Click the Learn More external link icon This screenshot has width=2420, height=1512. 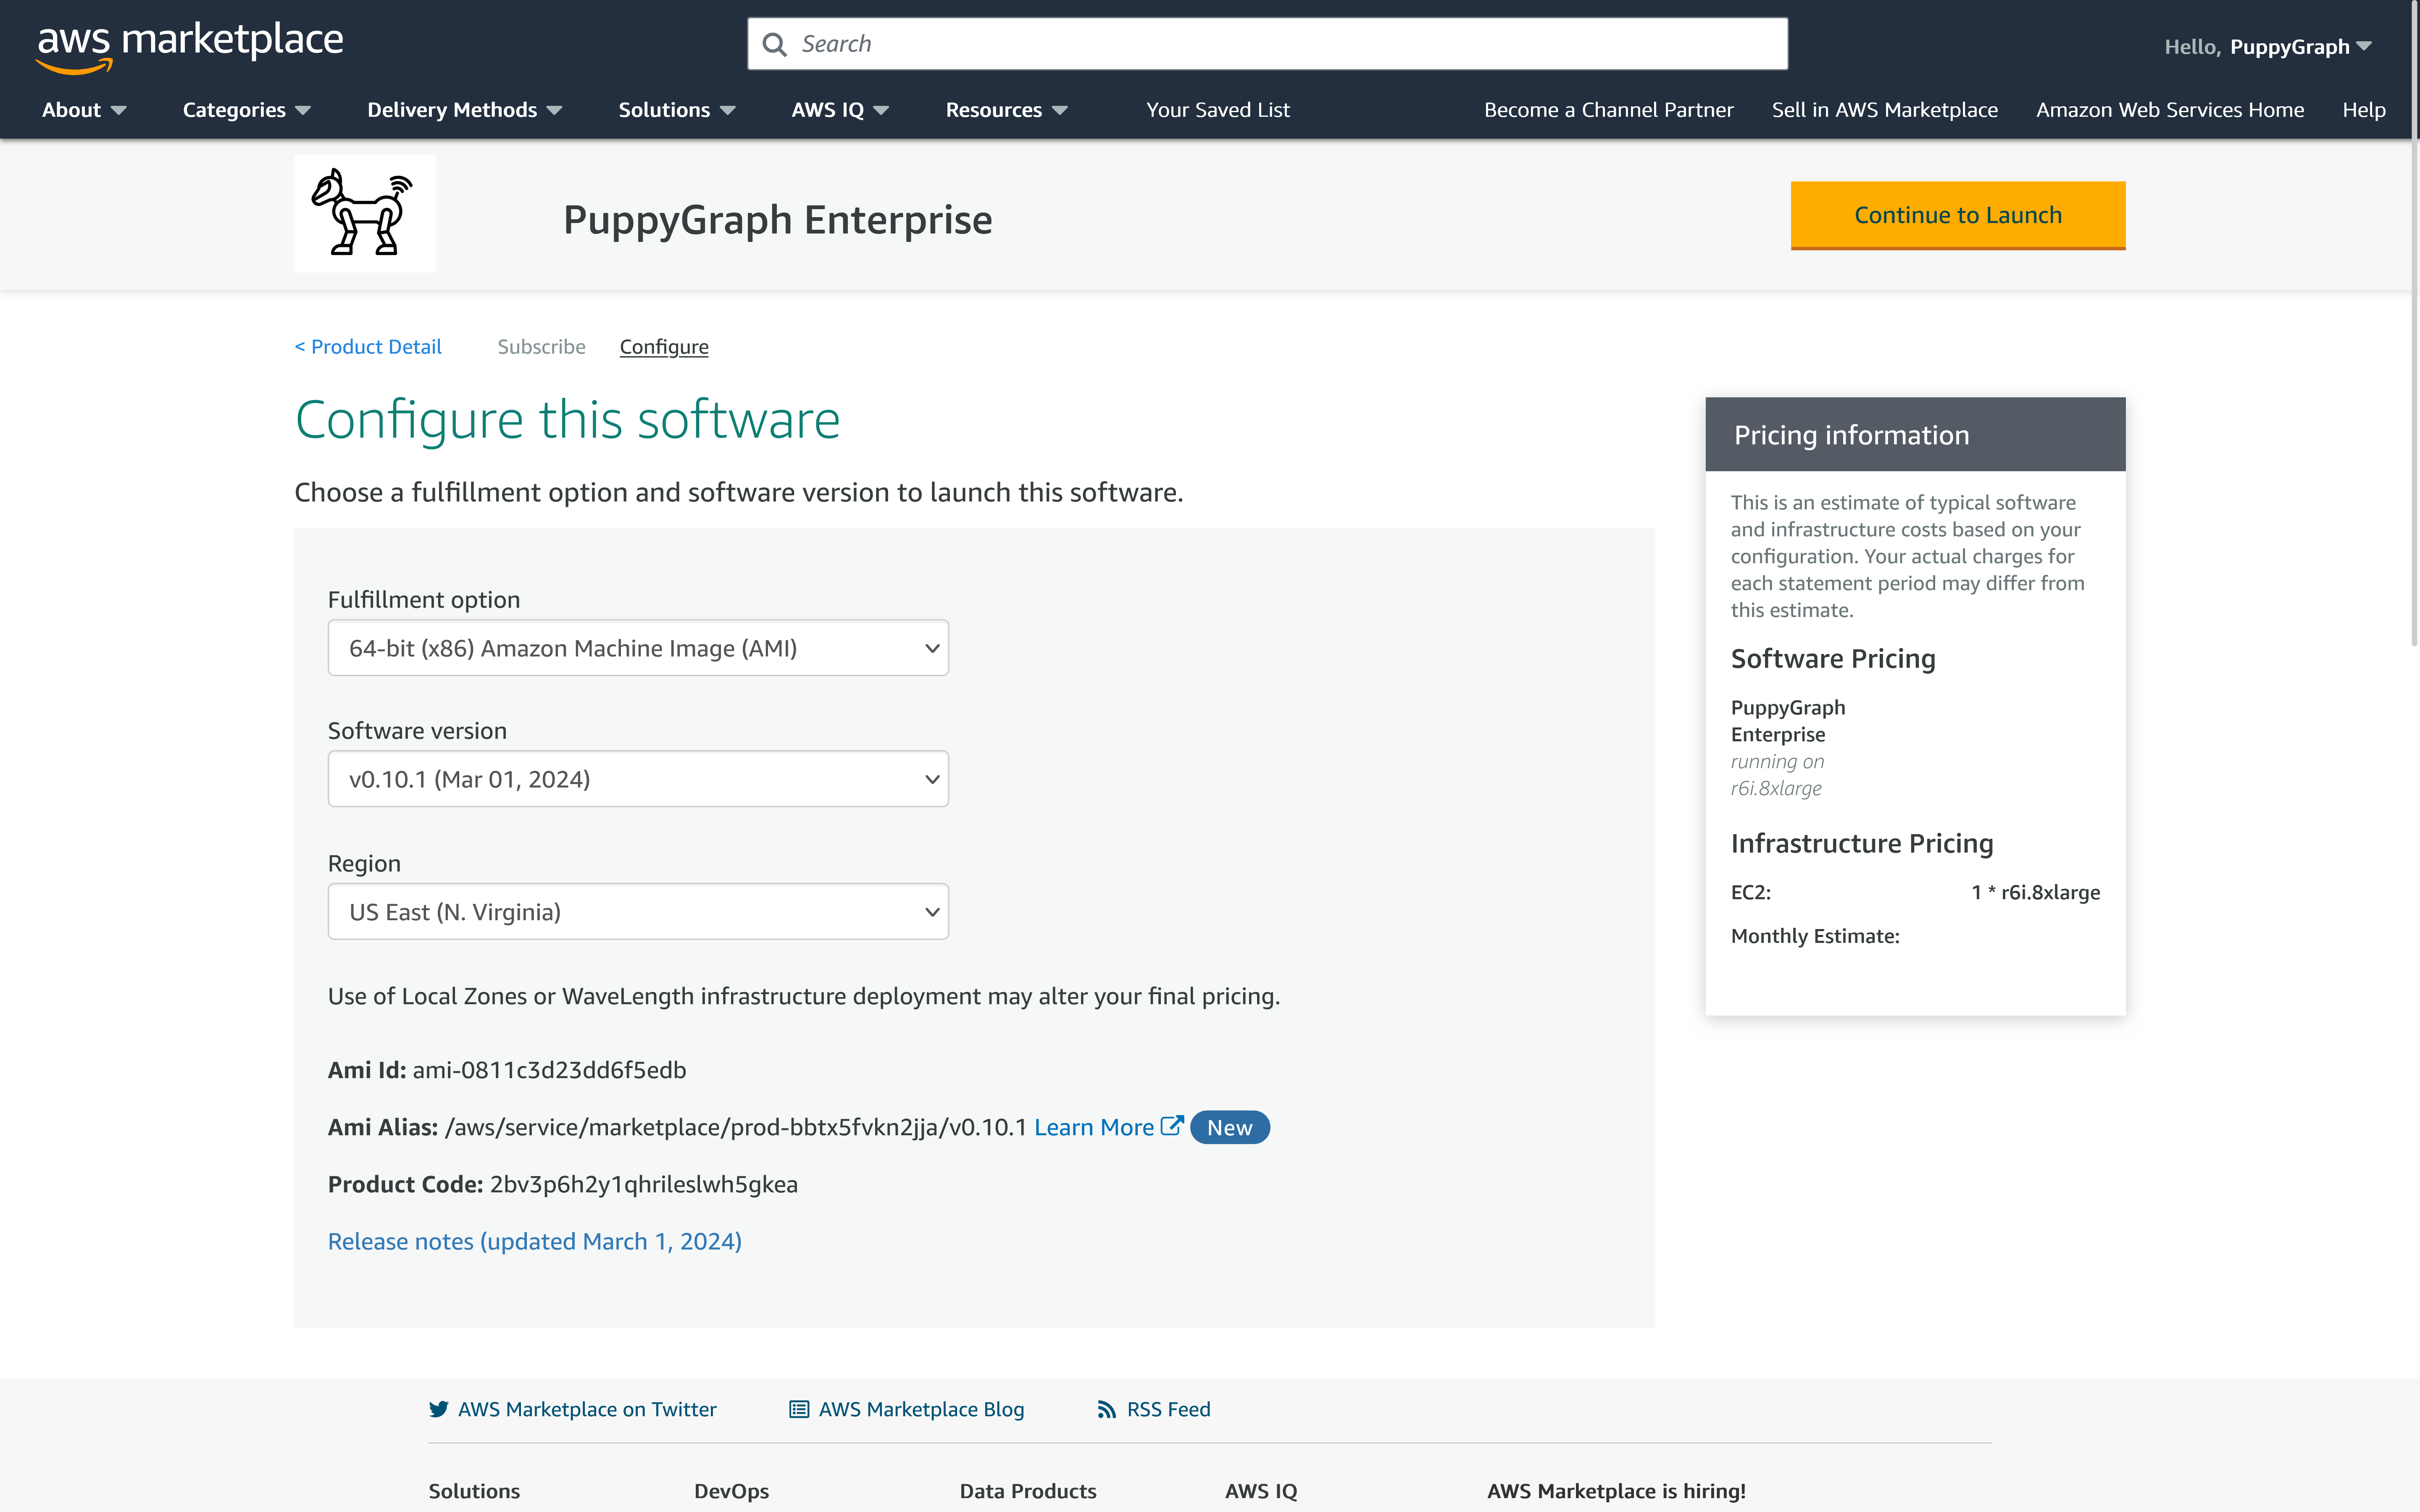click(x=1171, y=1127)
